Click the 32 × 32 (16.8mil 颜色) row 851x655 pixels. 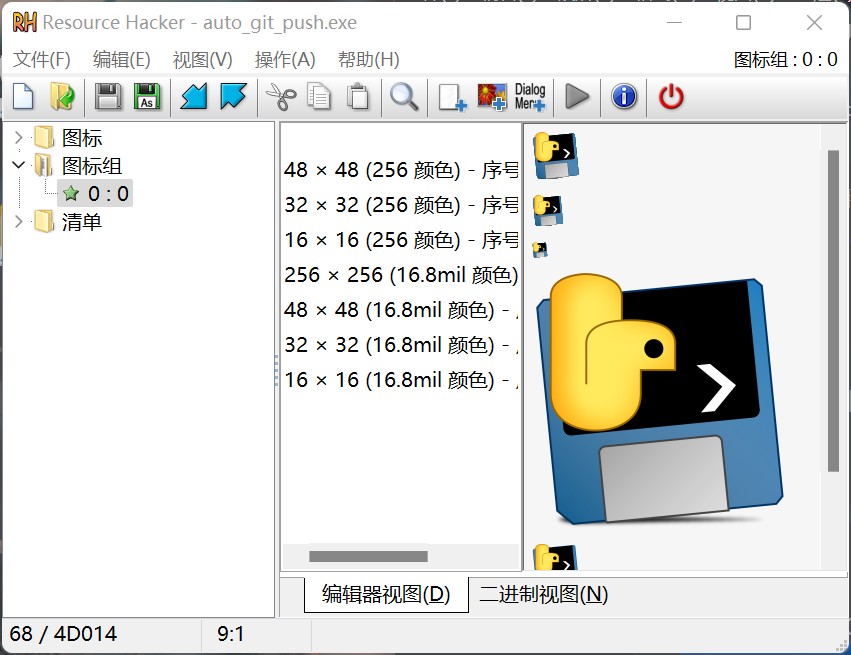point(401,345)
